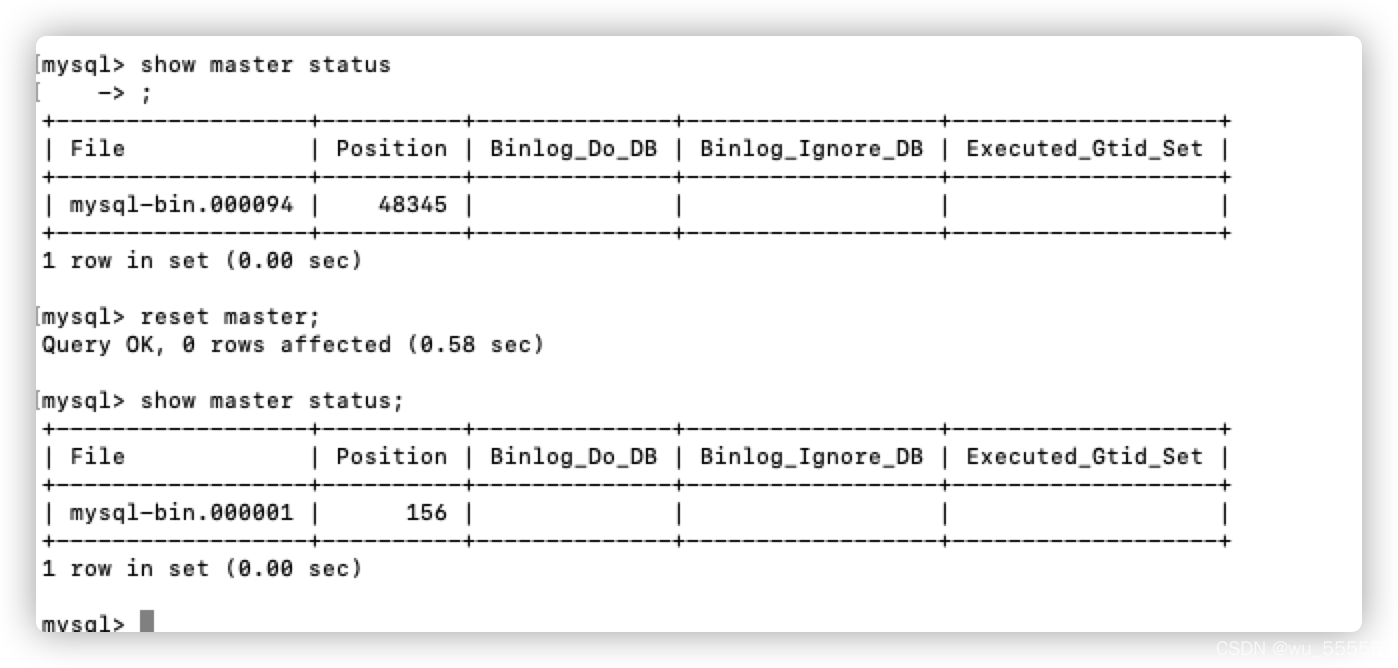Click the second 'show master status;' command

272,401
